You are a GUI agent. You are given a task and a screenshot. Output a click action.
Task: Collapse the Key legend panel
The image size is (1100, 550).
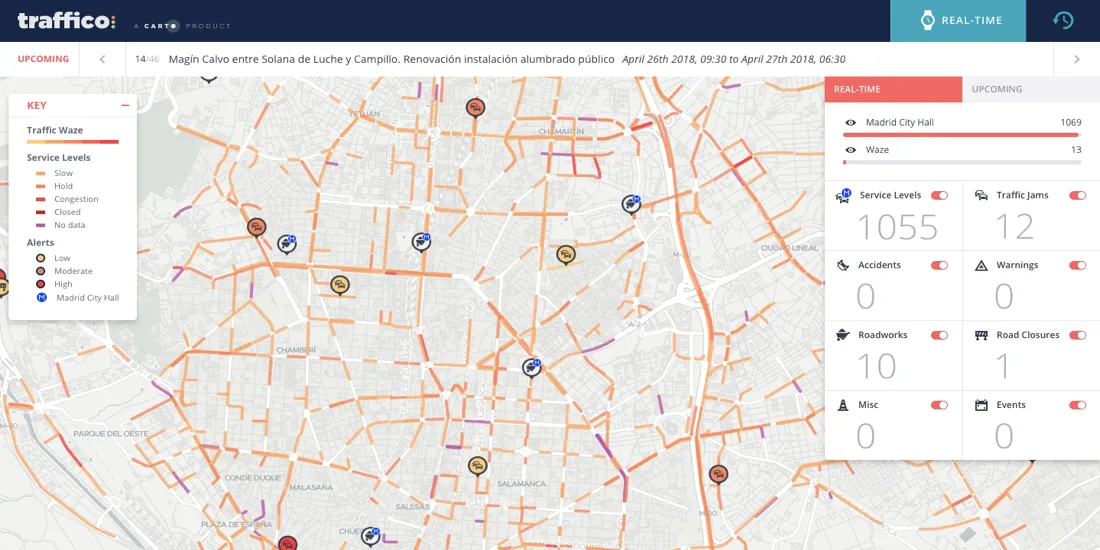point(125,105)
